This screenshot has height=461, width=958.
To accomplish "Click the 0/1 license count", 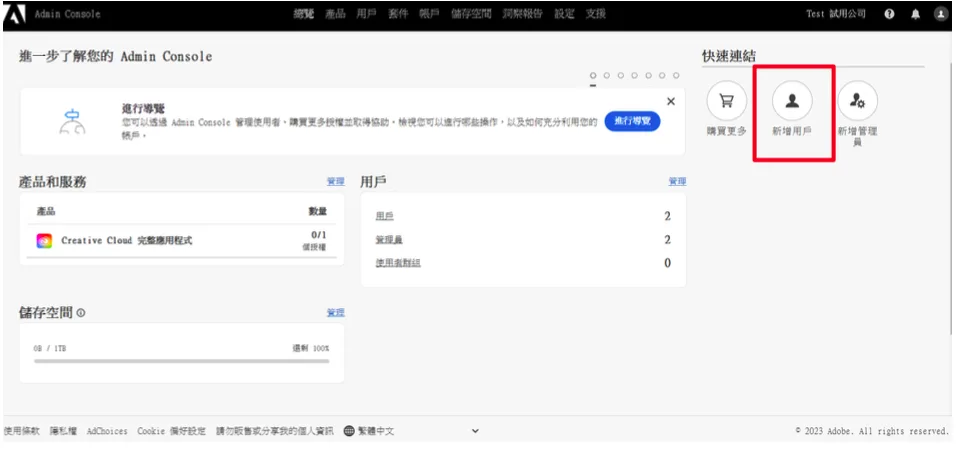I will [318, 235].
